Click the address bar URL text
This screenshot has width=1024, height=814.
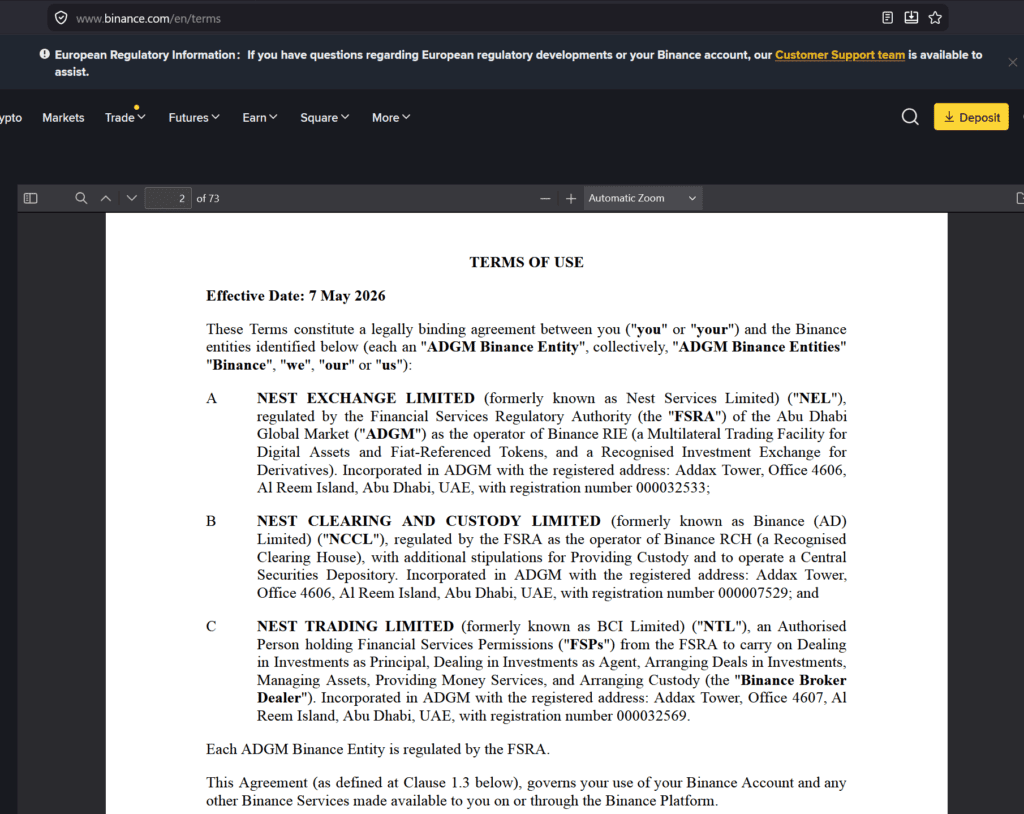point(148,18)
